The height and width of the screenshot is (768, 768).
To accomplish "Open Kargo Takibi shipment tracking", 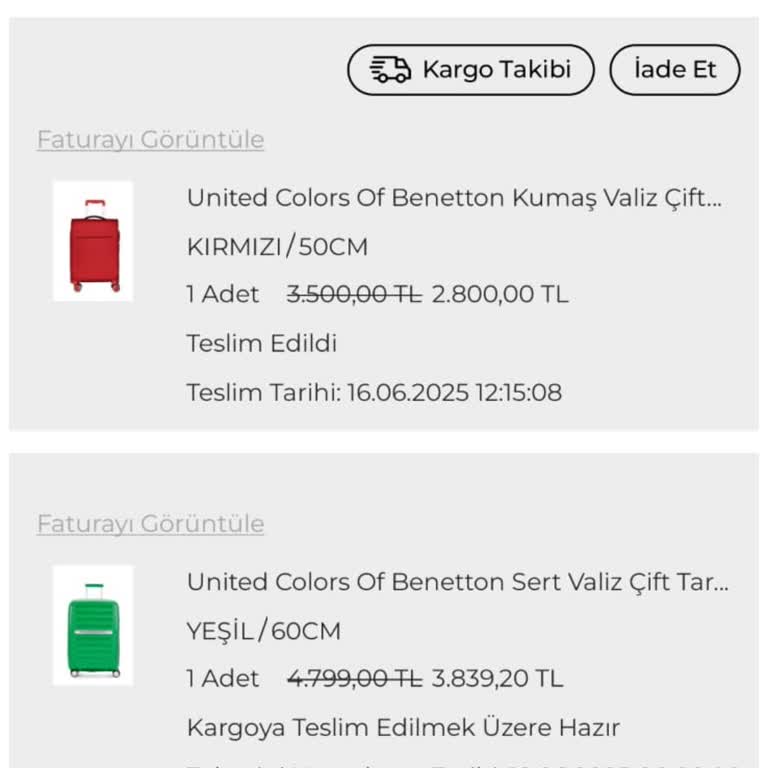I will tap(471, 70).
